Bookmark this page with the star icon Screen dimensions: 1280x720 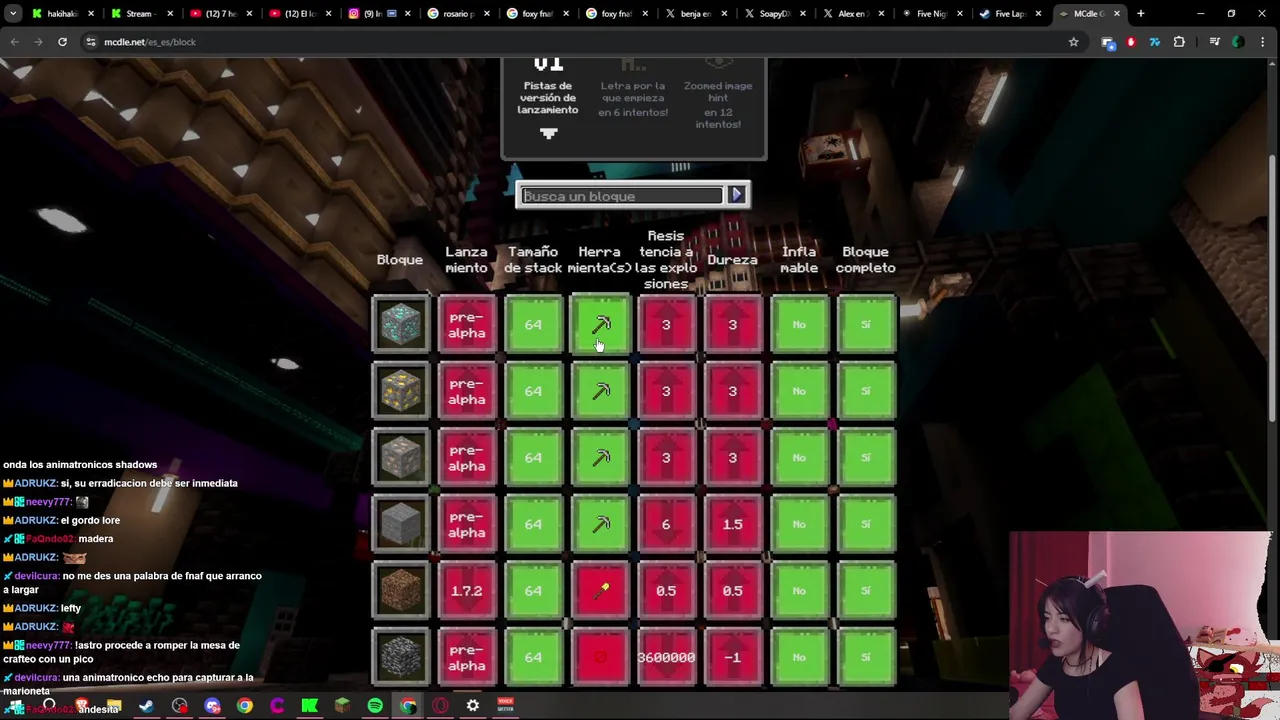1073,42
